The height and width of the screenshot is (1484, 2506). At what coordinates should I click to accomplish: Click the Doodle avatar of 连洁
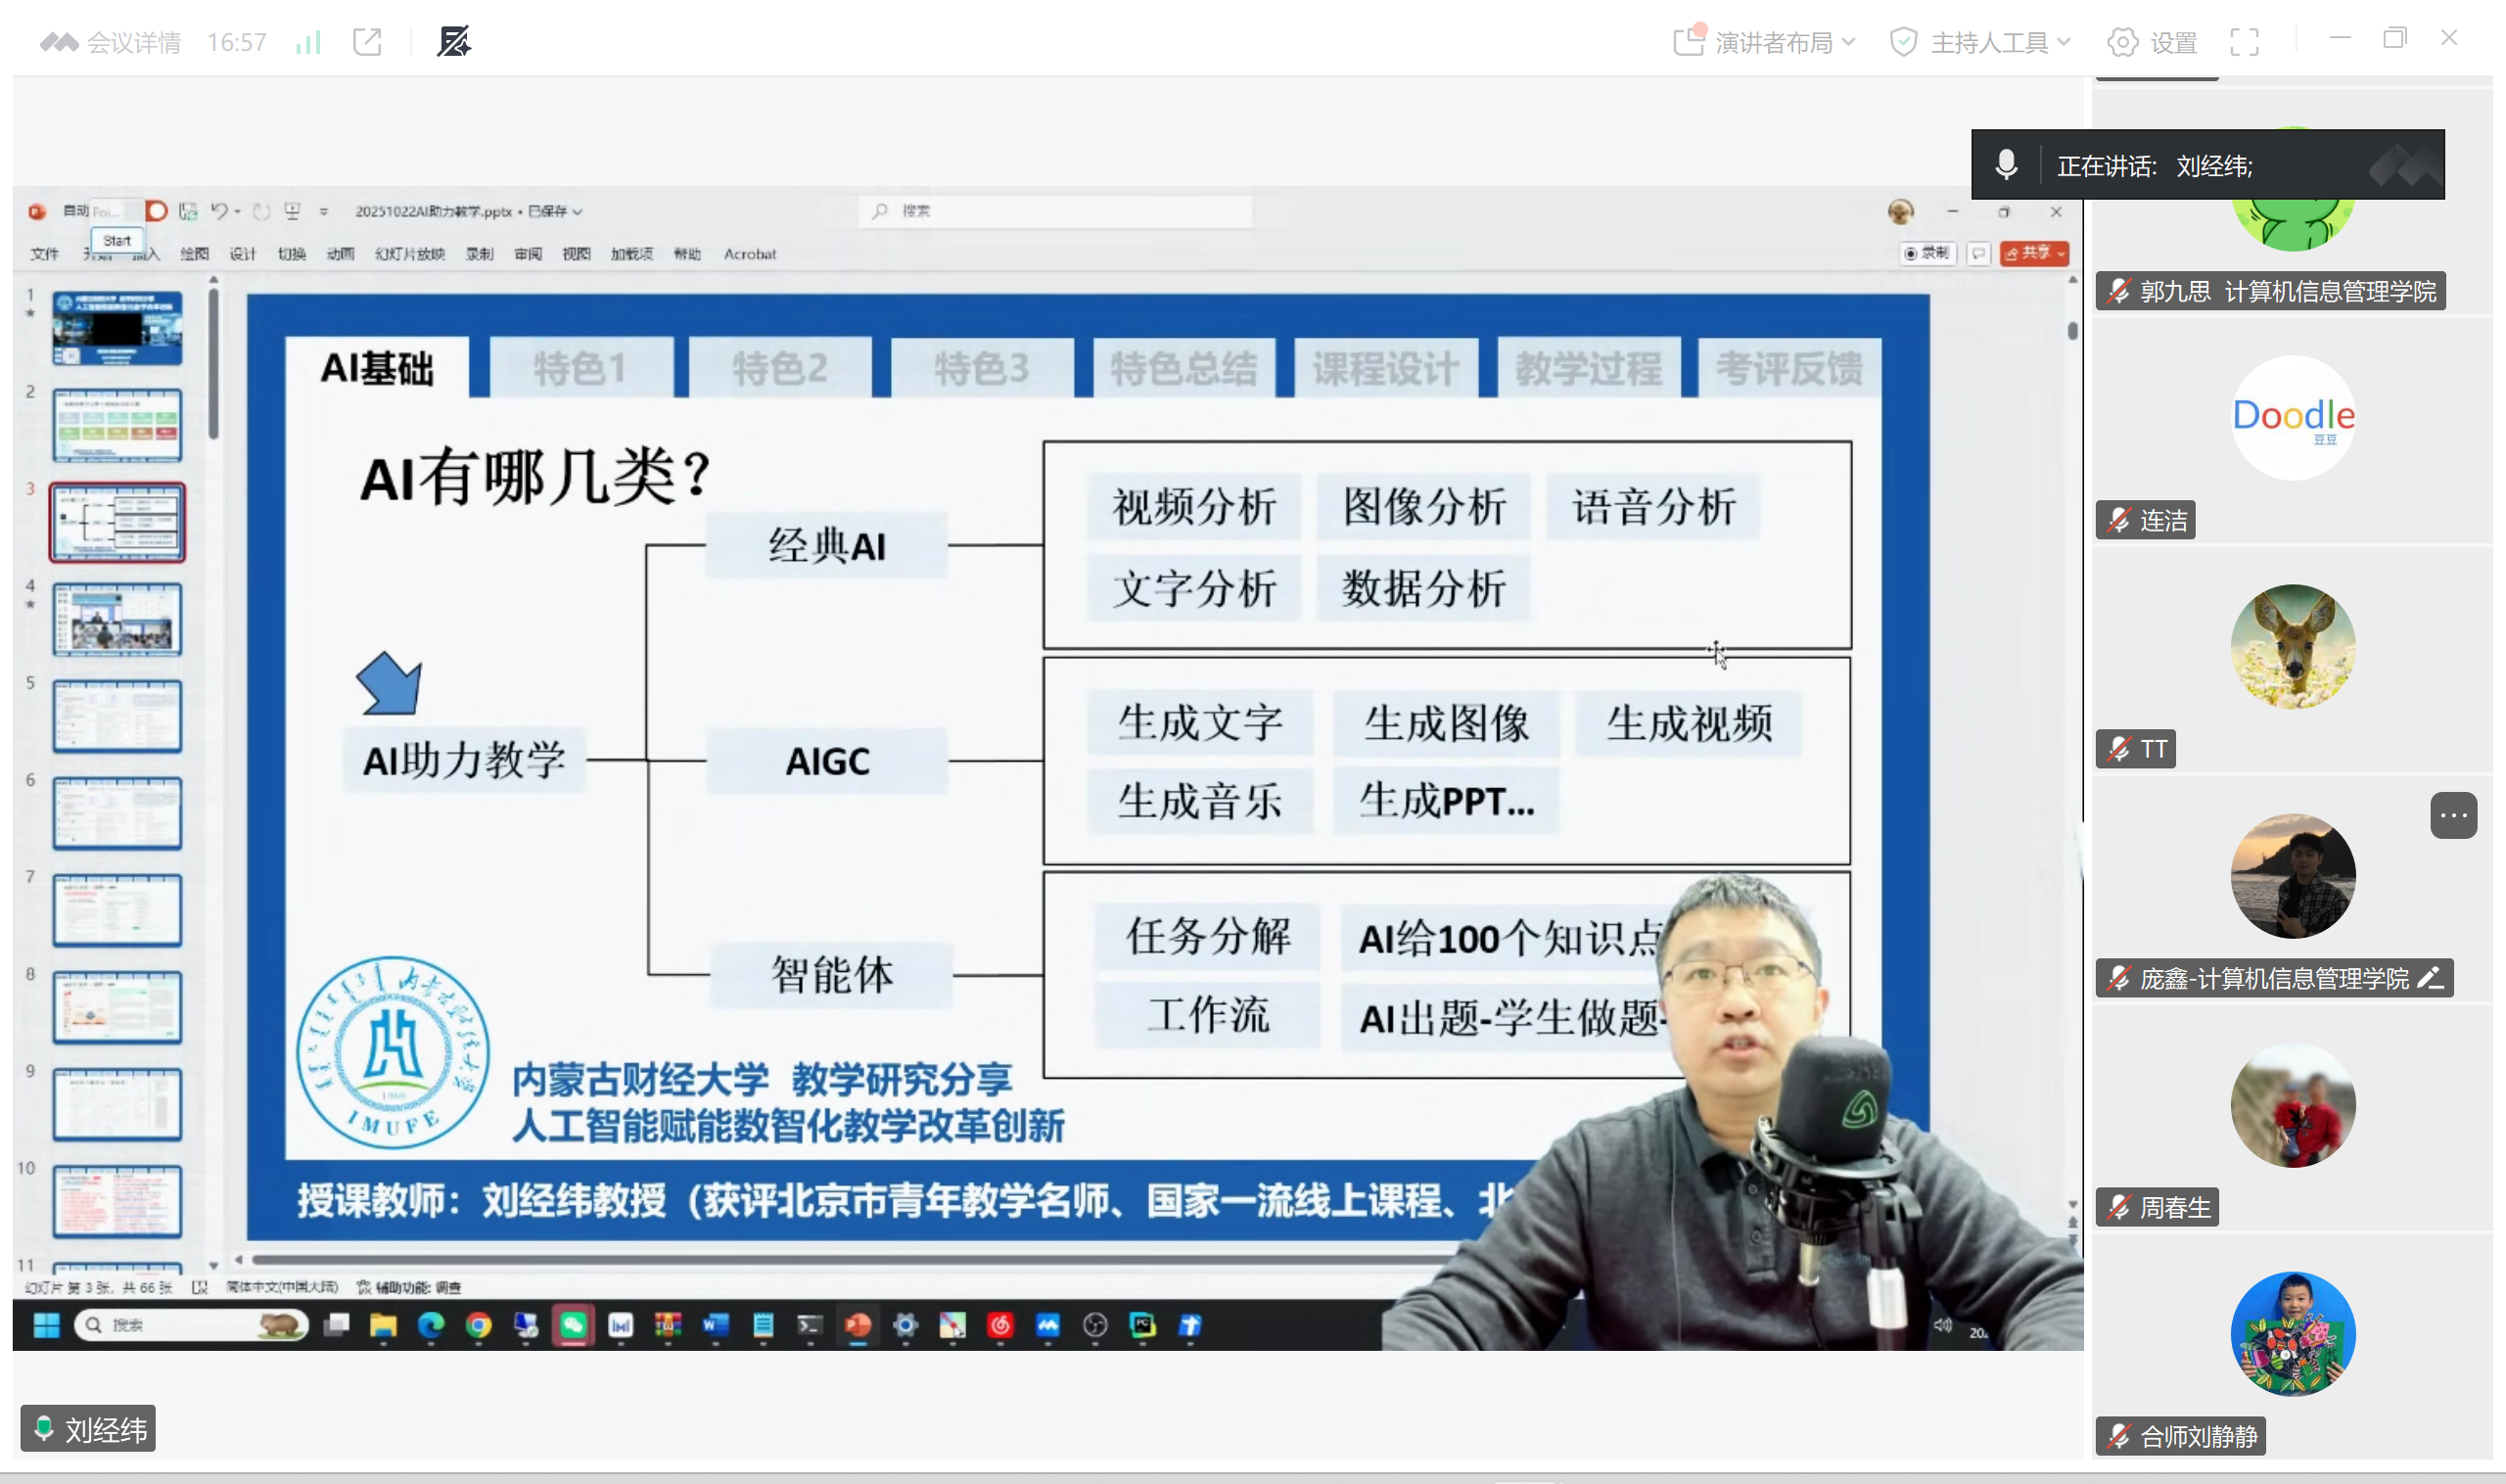coord(2292,418)
